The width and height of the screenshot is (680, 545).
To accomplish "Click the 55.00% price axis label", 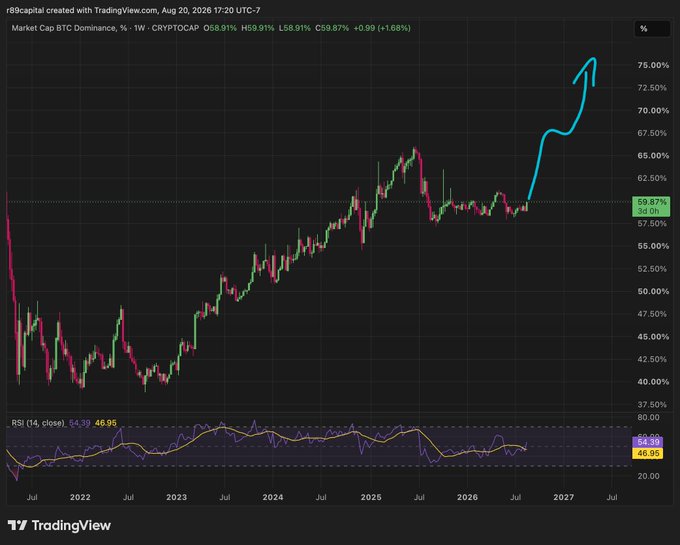I will click(x=653, y=246).
